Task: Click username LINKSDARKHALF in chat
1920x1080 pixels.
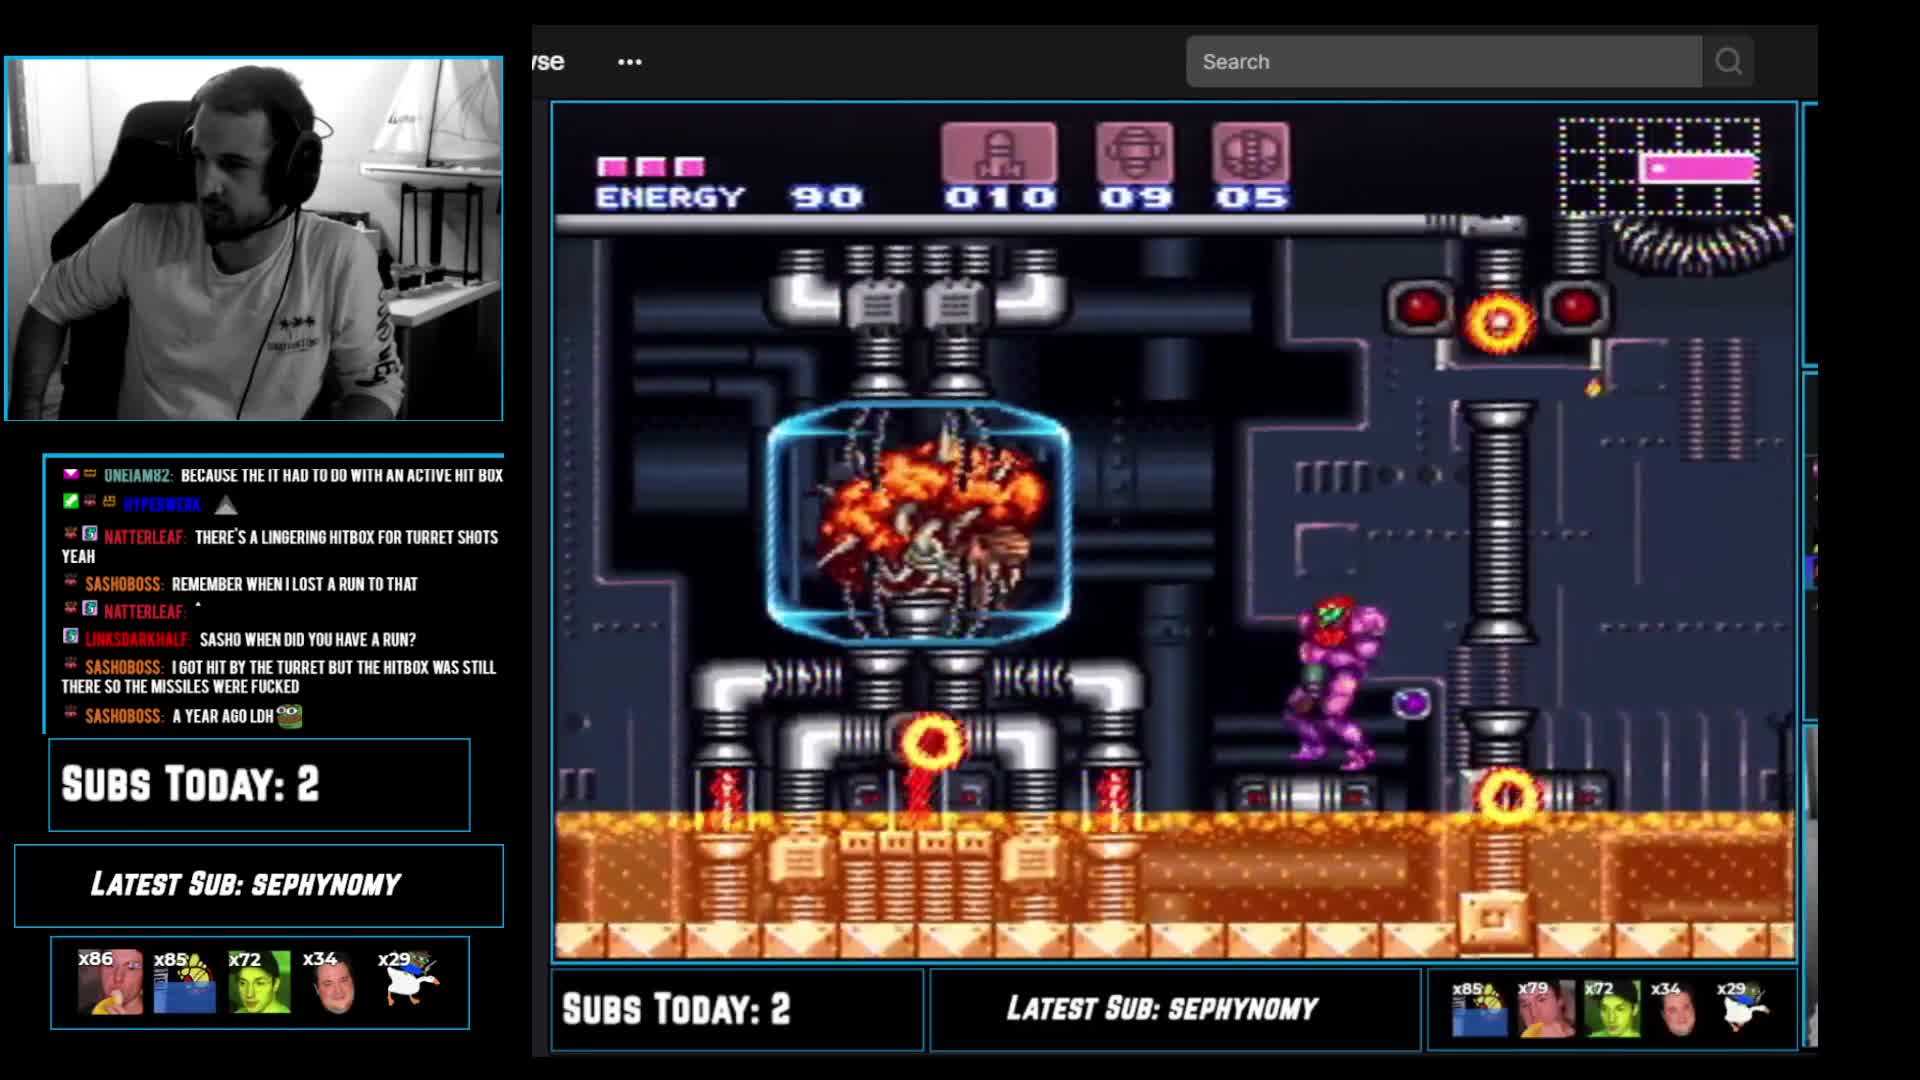Action: click(x=137, y=639)
